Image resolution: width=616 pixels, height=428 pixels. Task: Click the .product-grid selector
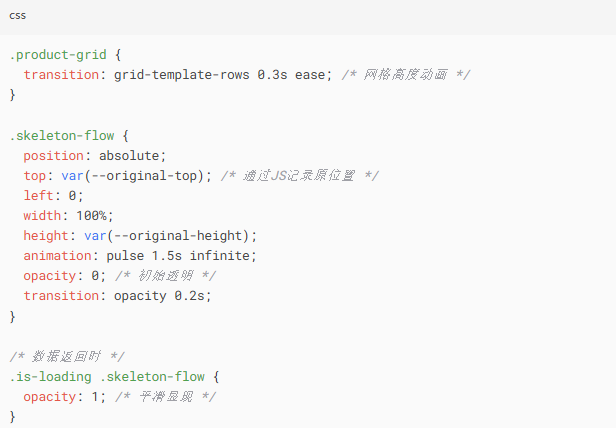[x=58, y=55]
